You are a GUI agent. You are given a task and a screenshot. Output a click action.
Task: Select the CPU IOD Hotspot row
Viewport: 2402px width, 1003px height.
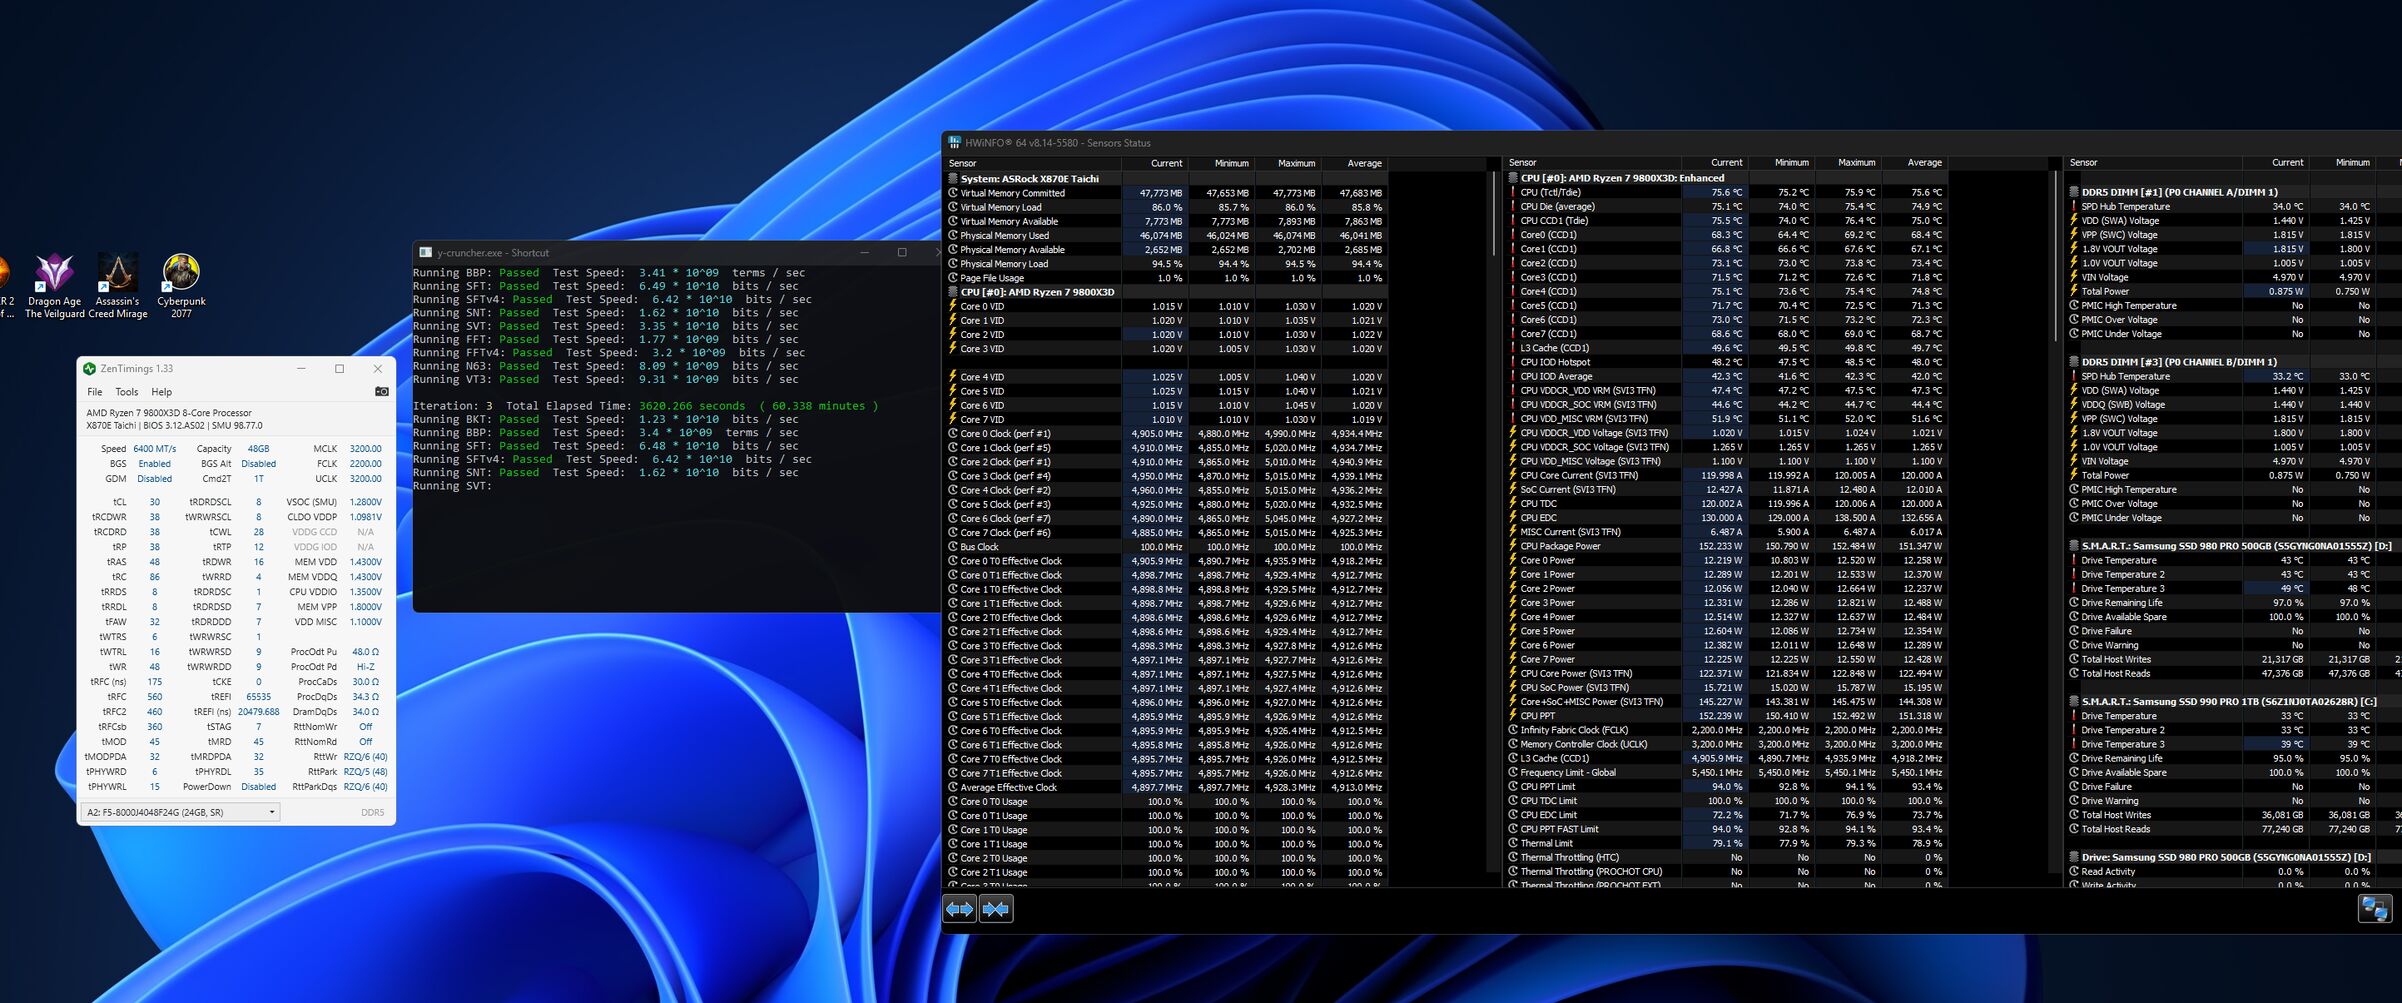(x=1727, y=362)
